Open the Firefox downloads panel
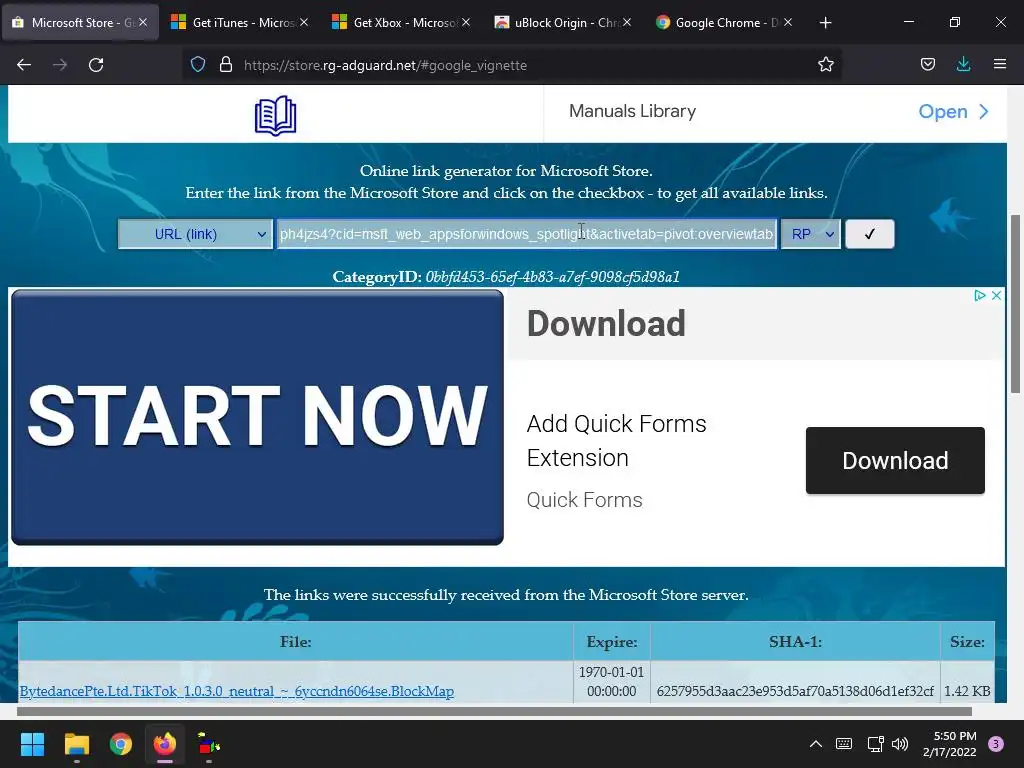The height and width of the screenshot is (768, 1024). pos(963,65)
